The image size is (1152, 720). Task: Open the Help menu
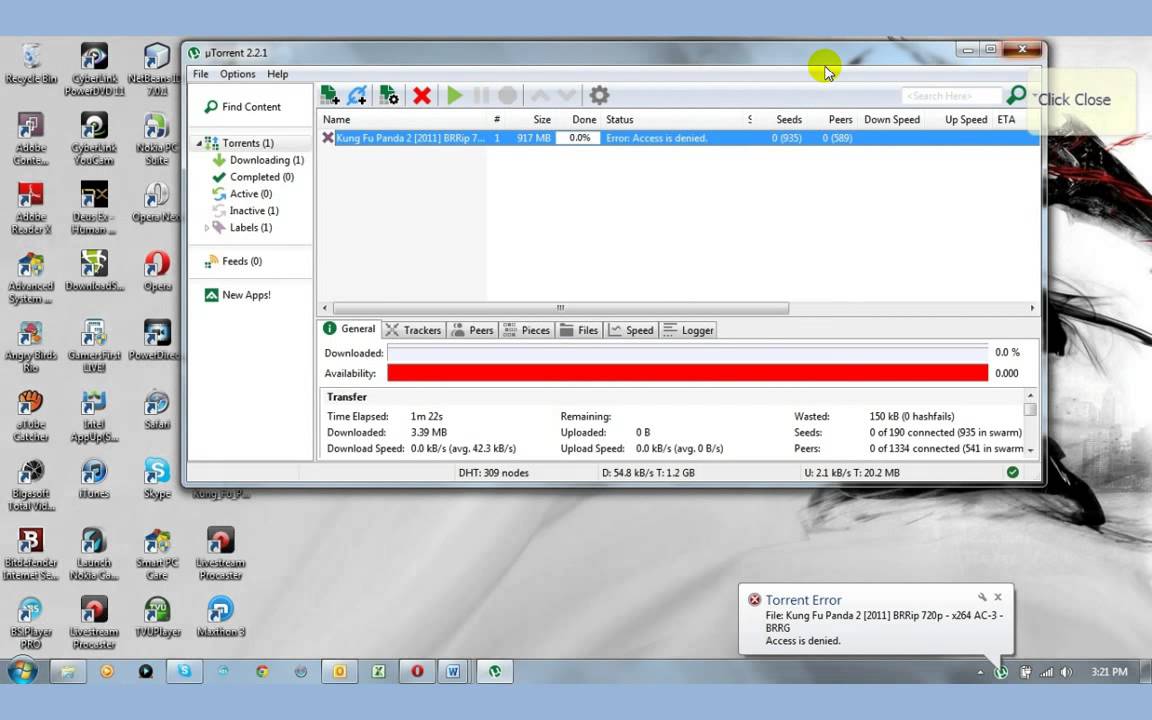pos(277,74)
